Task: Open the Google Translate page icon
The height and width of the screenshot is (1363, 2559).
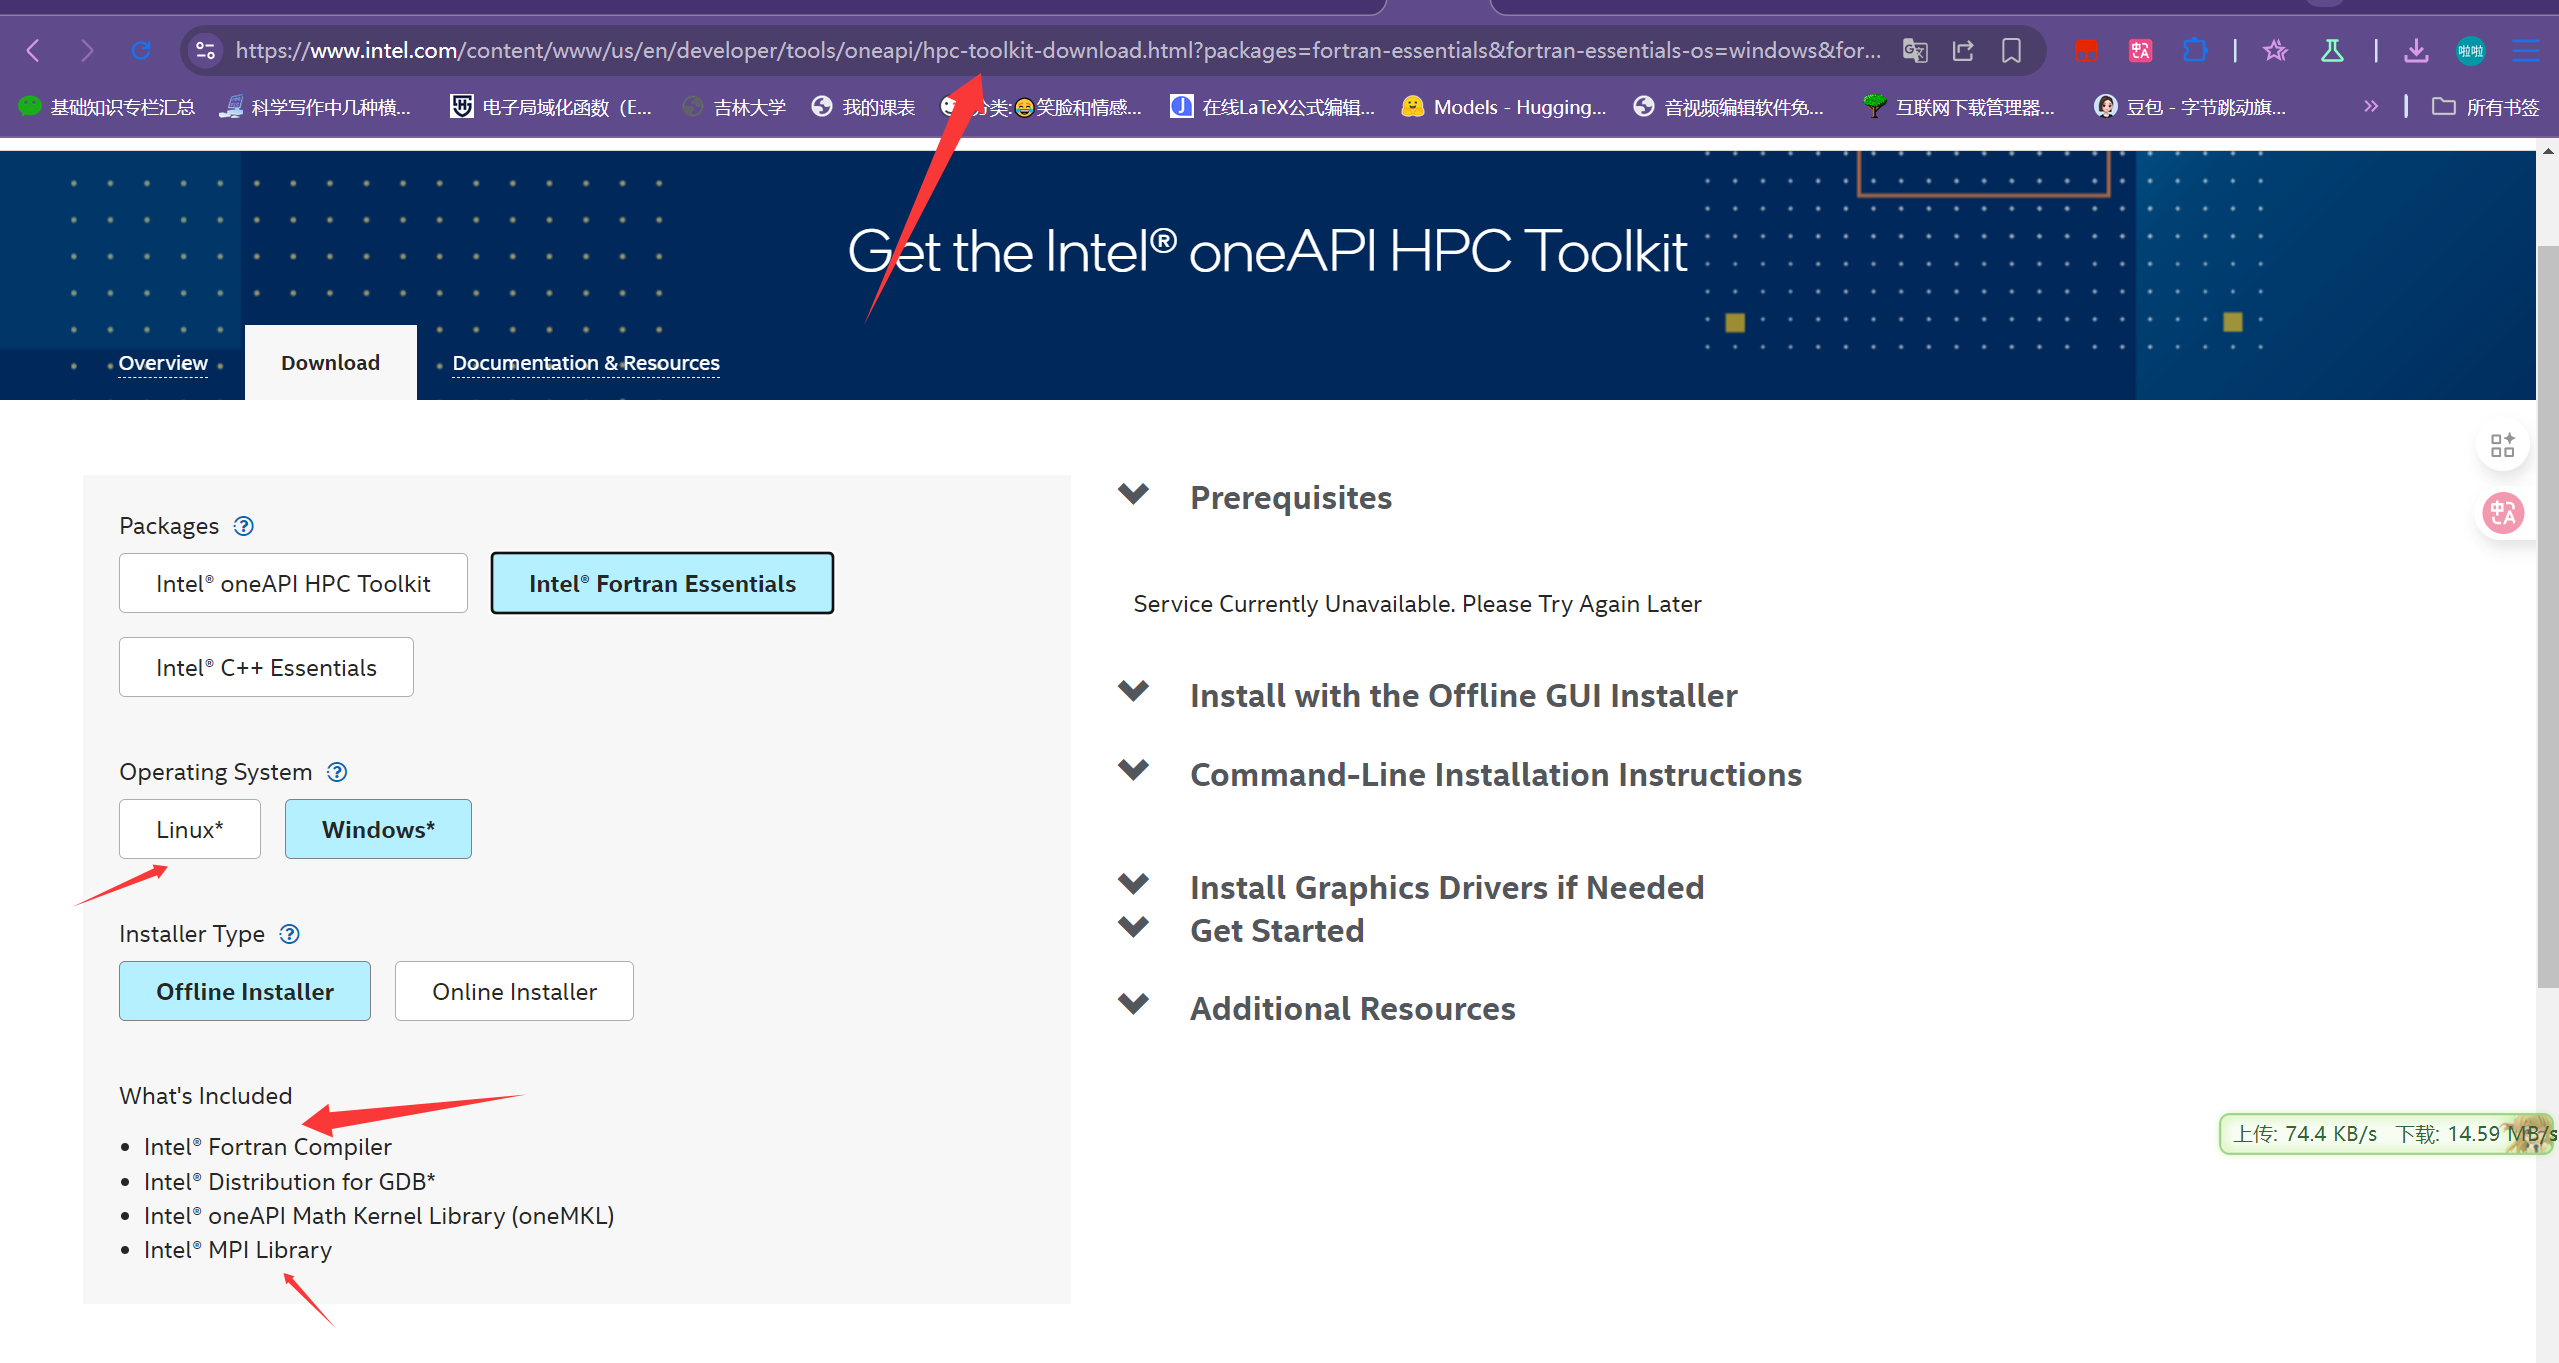Action: click(x=1915, y=50)
